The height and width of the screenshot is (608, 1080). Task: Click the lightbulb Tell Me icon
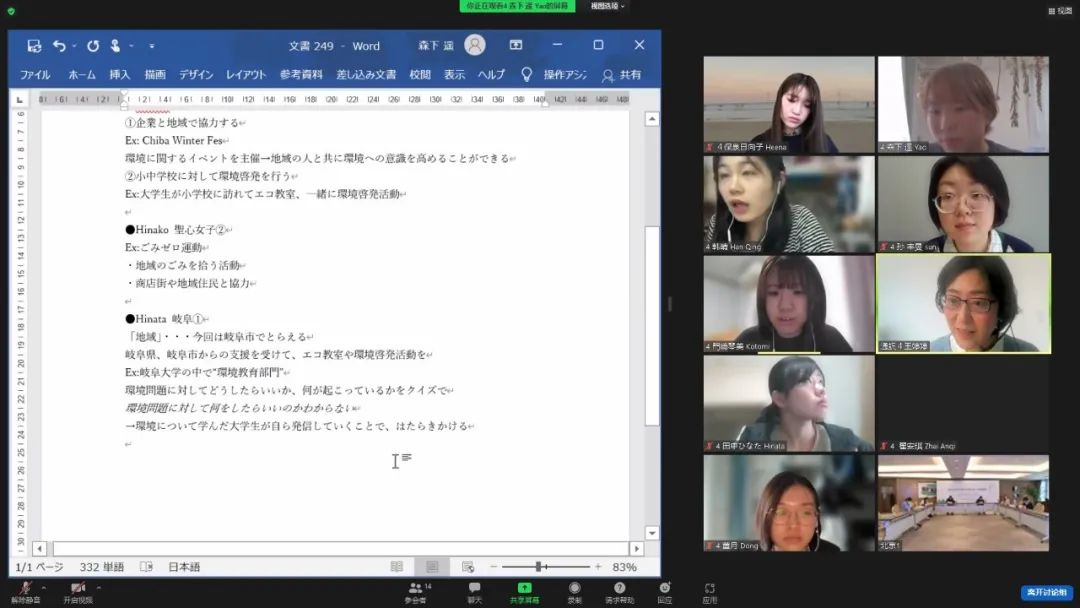[526, 75]
